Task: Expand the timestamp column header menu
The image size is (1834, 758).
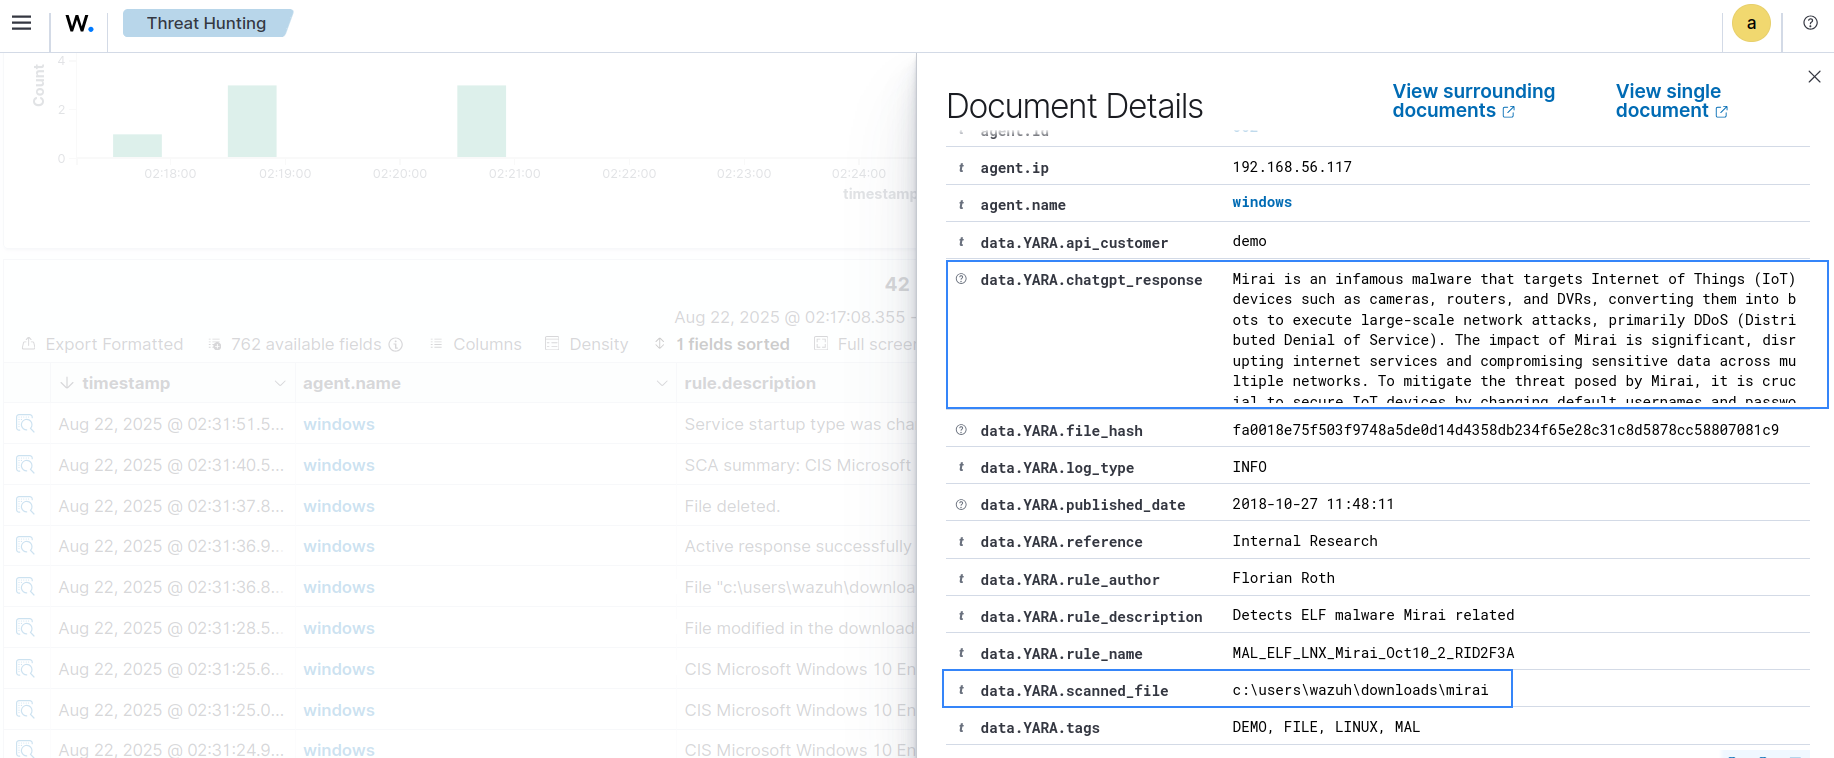Action: click(279, 383)
